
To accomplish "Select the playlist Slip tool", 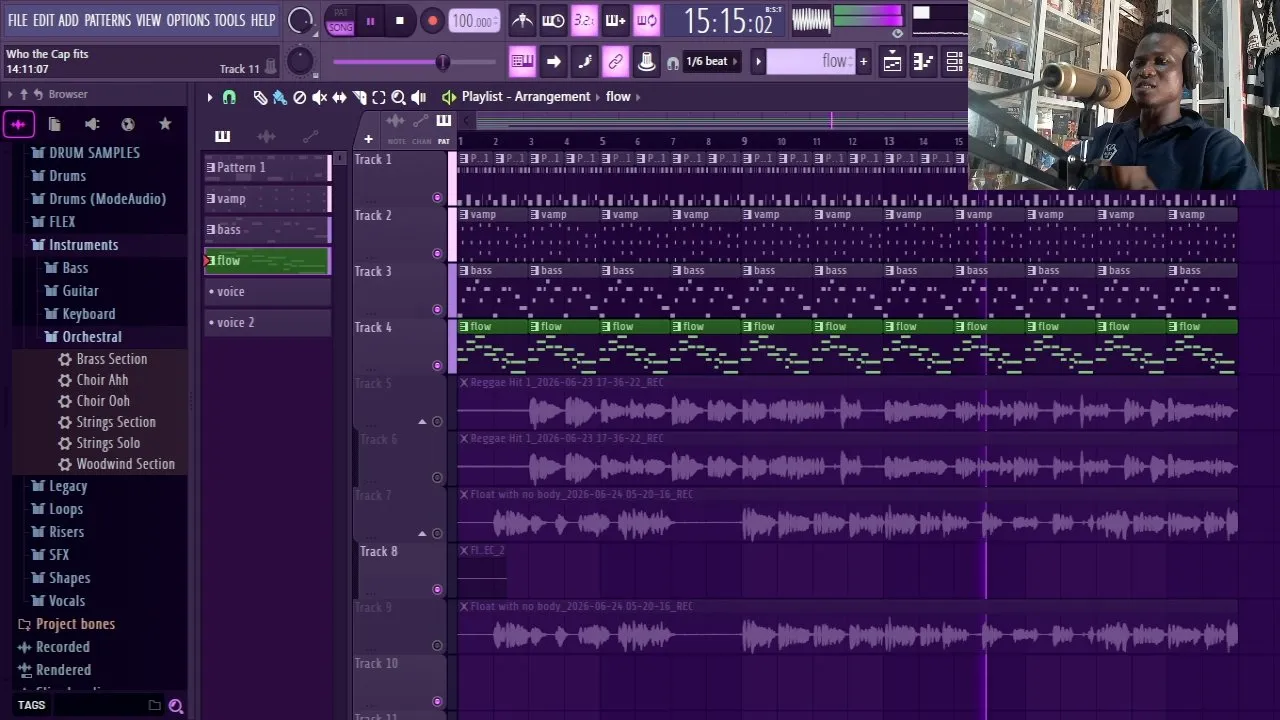I will coord(340,97).
